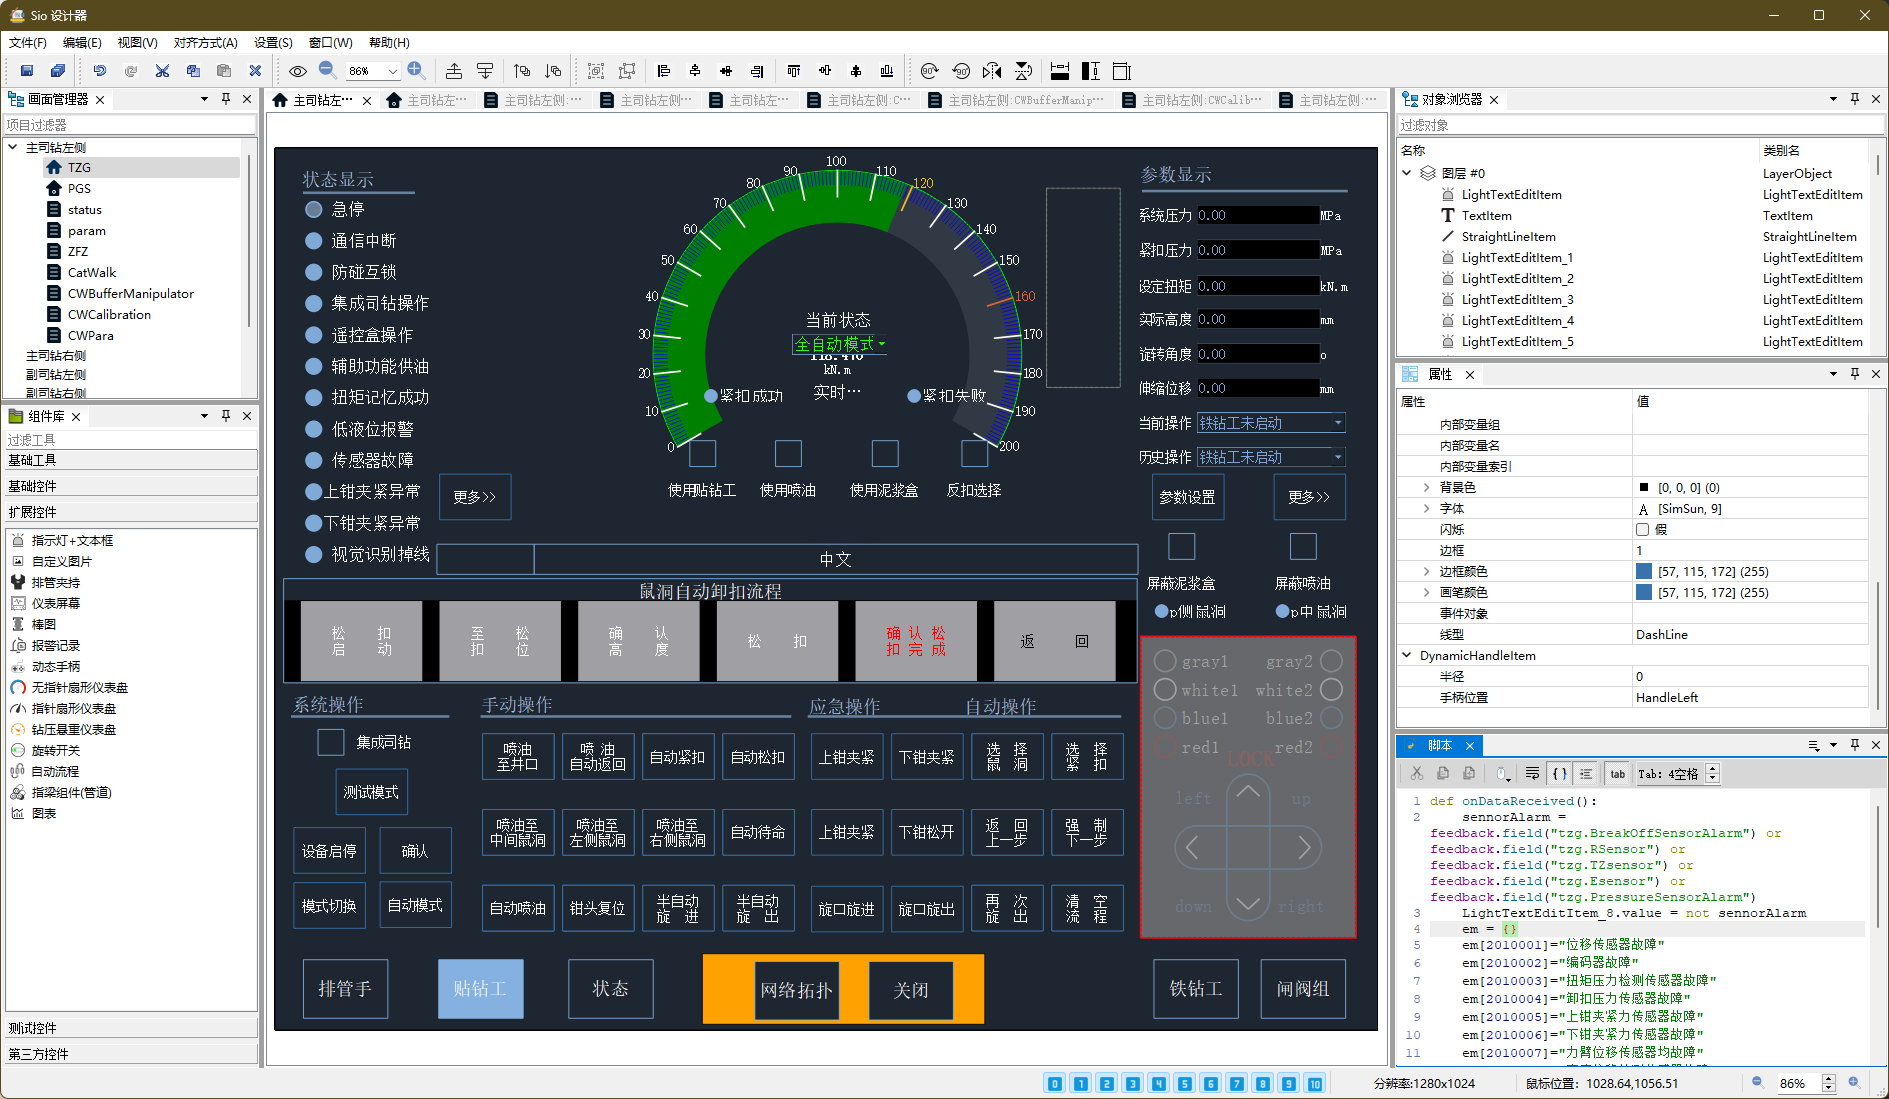The height and width of the screenshot is (1099, 1889).
Task: Toggle bracket matching braces icon in script toolbar
Action: tap(1559, 774)
